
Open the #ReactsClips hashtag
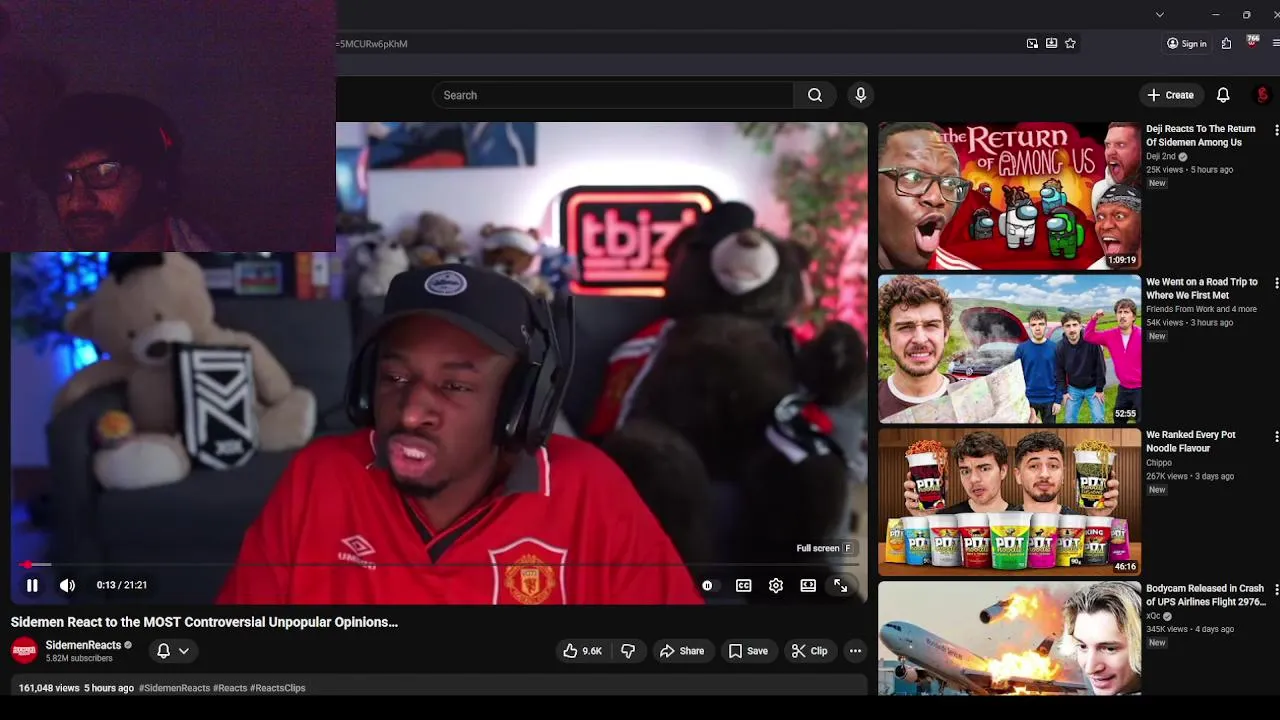click(x=278, y=688)
